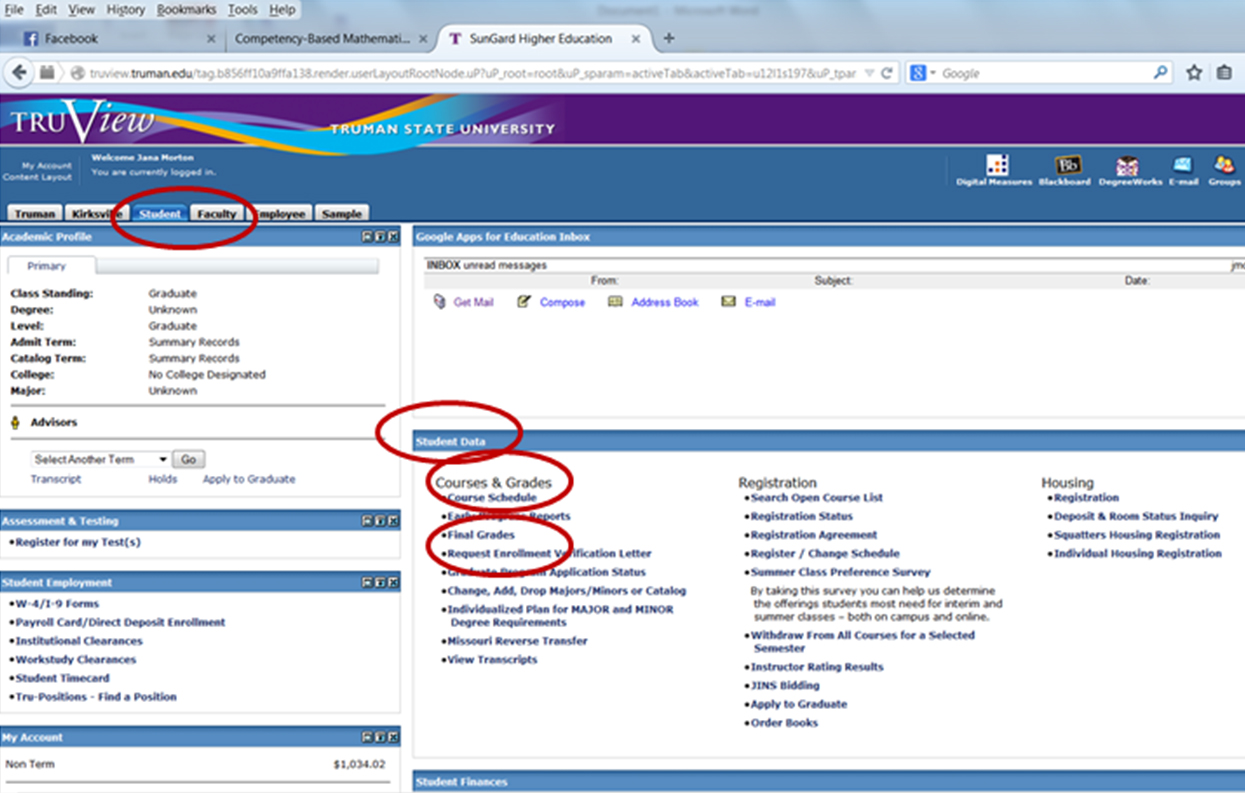Open the Tools menu

[x=242, y=10]
